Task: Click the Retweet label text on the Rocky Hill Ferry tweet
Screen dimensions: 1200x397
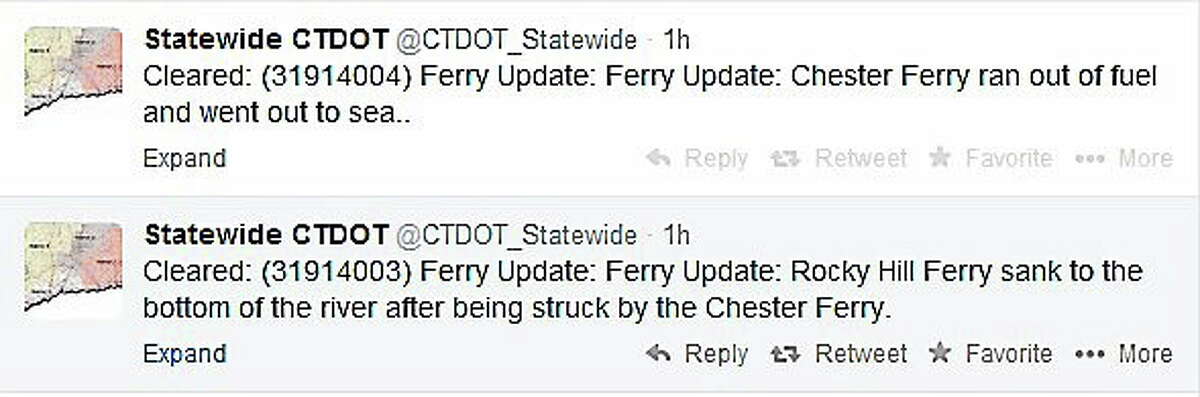Action: (861, 354)
